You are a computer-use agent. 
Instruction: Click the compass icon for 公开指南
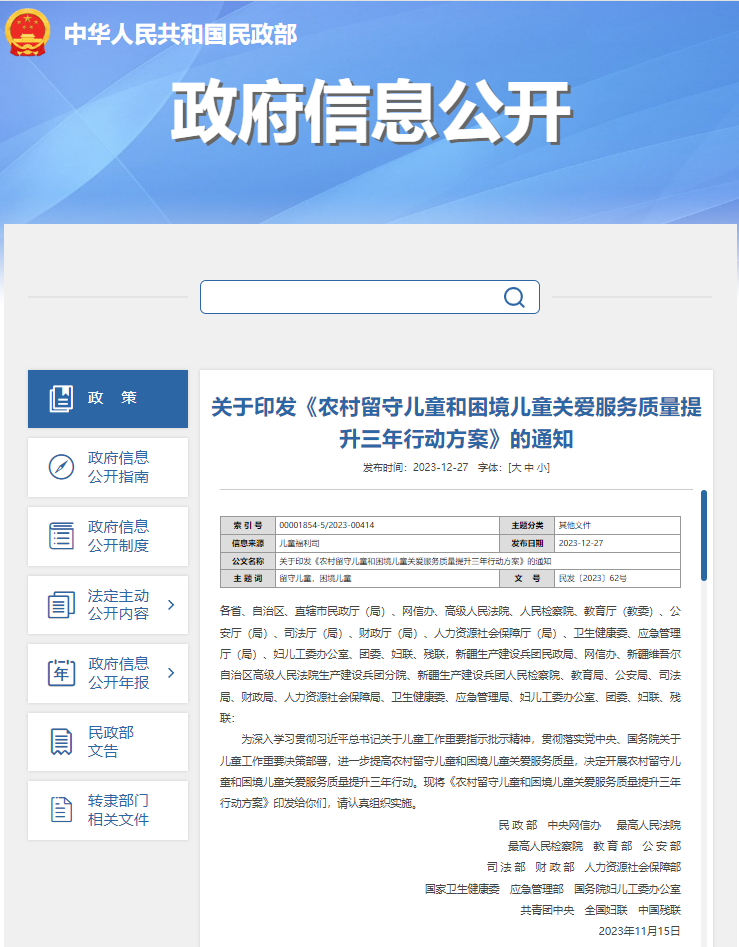61,467
